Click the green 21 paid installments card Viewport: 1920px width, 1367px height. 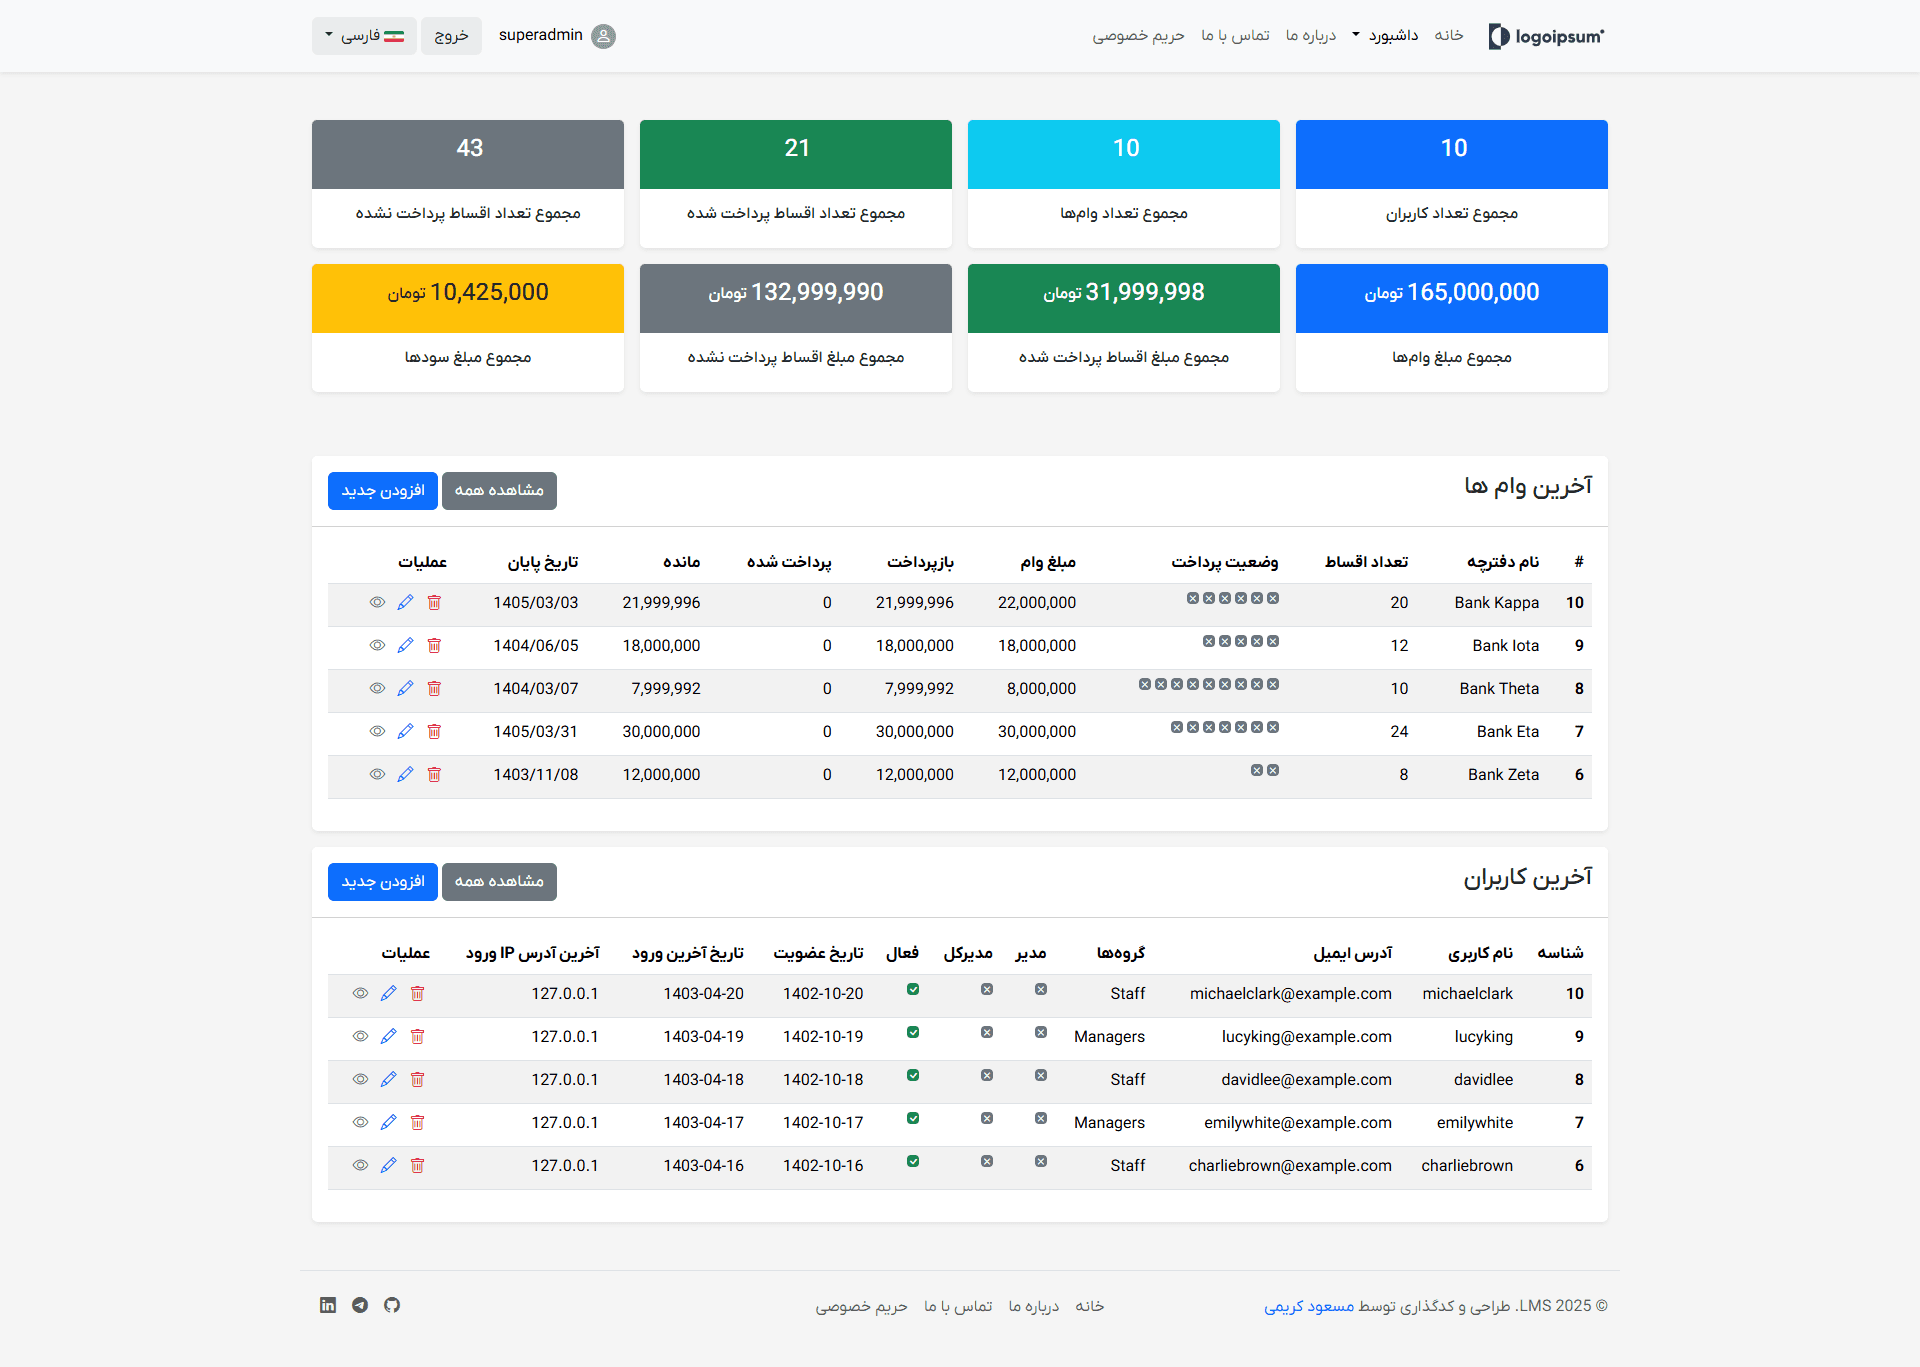point(796,184)
